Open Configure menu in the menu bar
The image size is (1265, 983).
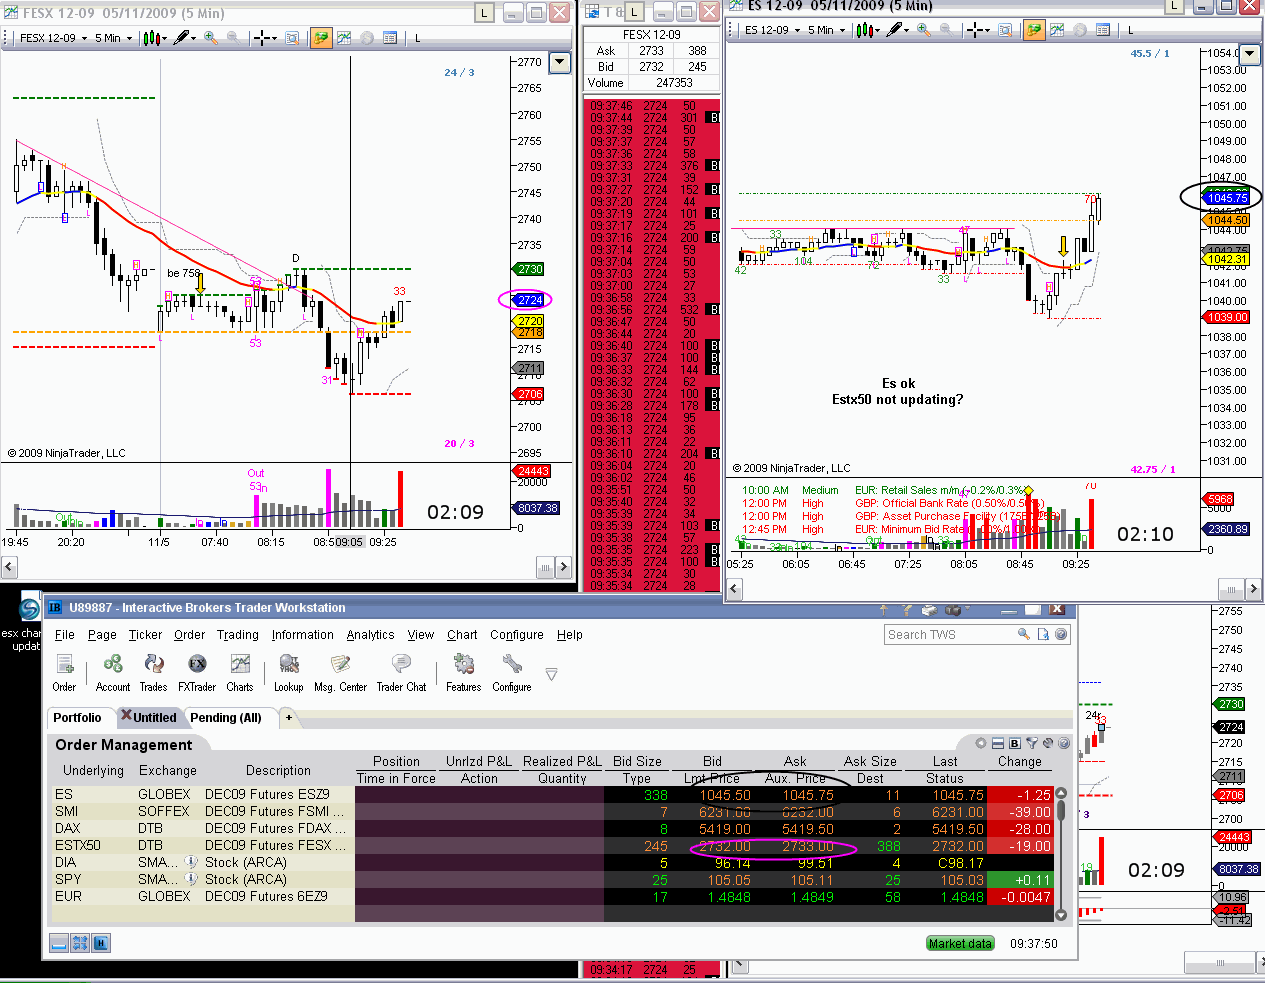tap(517, 635)
